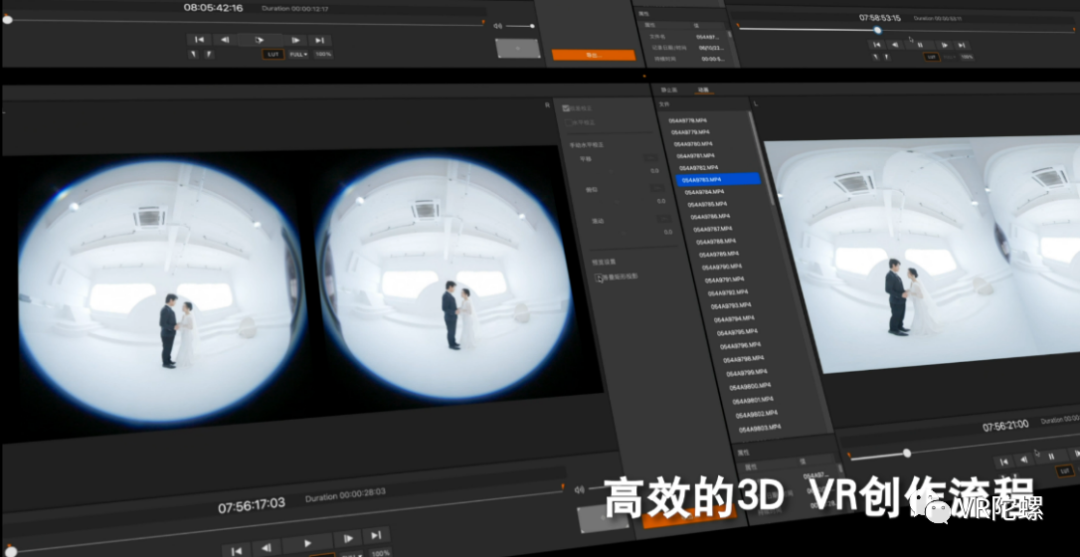Select file 054A9781.MP4 in list
Screen dimensions: 1080x557
[x=696, y=156]
